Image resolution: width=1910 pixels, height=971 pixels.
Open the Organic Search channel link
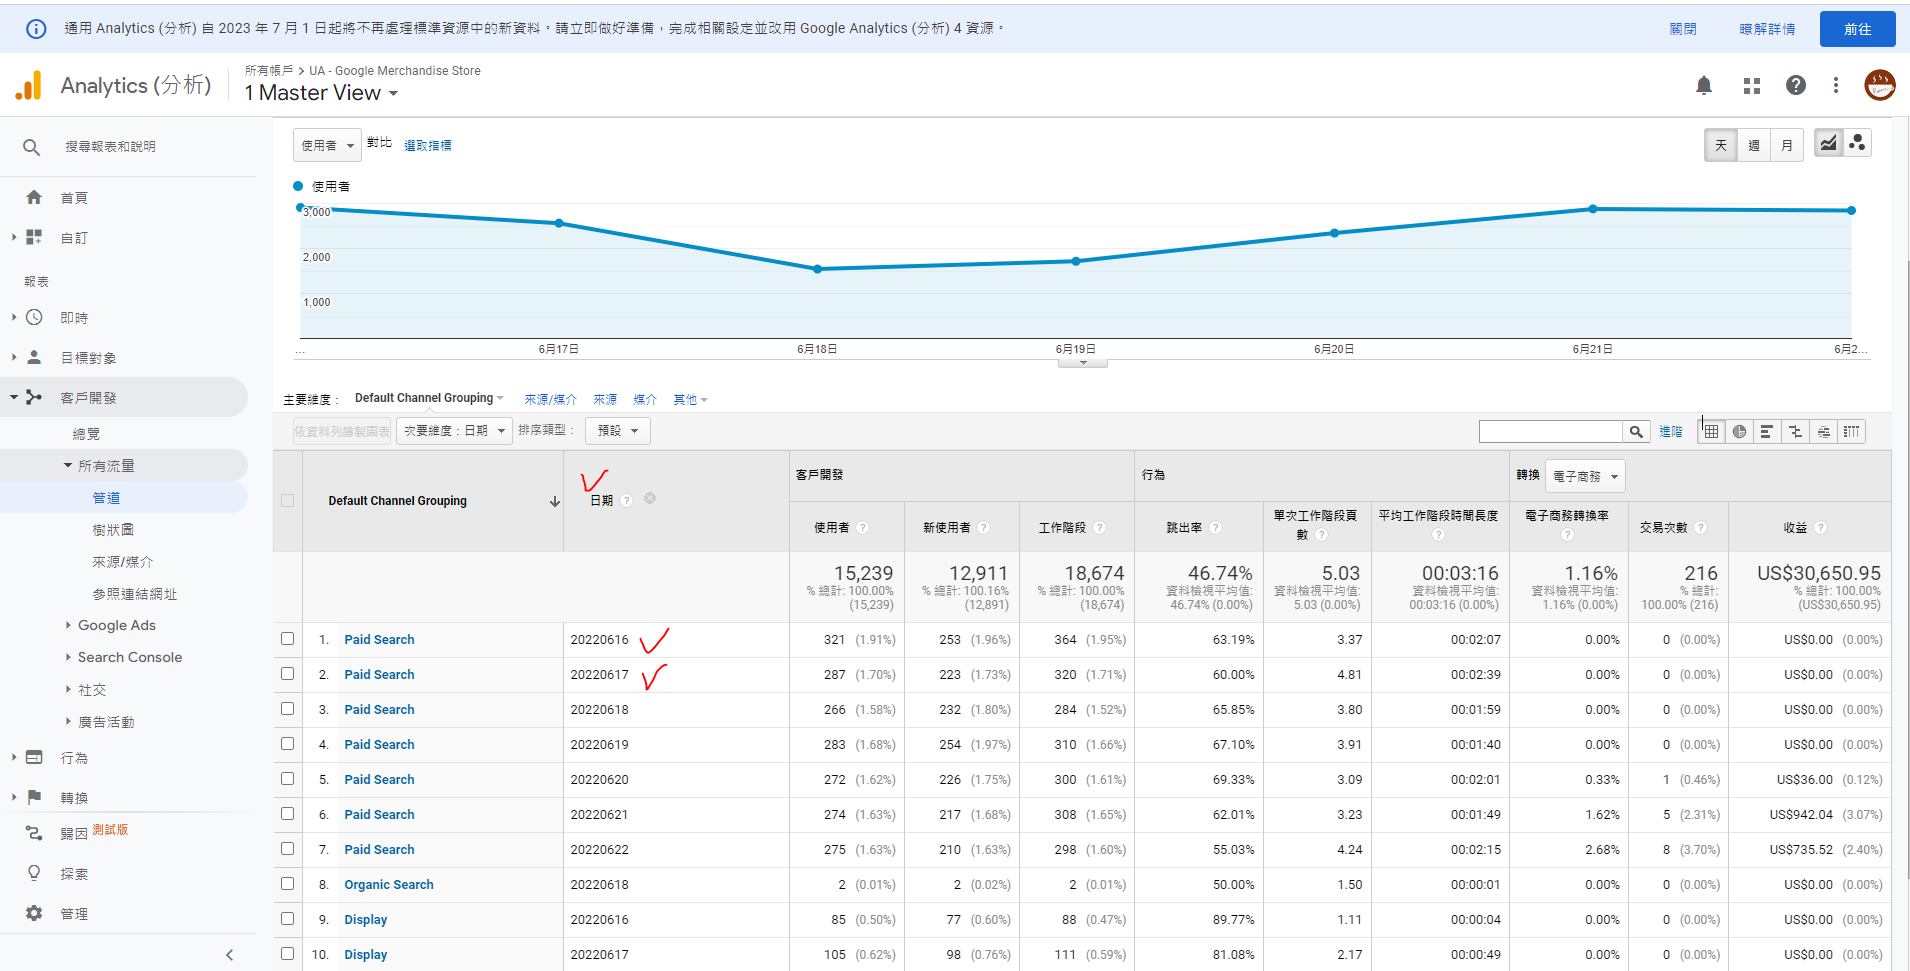[389, 885]
